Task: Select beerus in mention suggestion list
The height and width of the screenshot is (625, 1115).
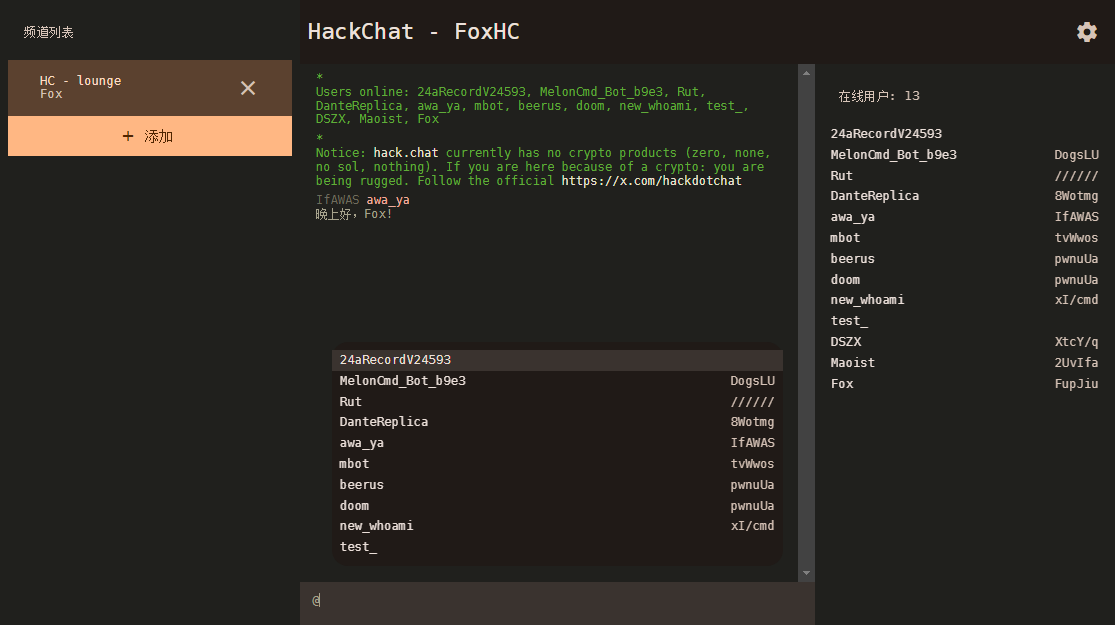Action: coord(558,485)
